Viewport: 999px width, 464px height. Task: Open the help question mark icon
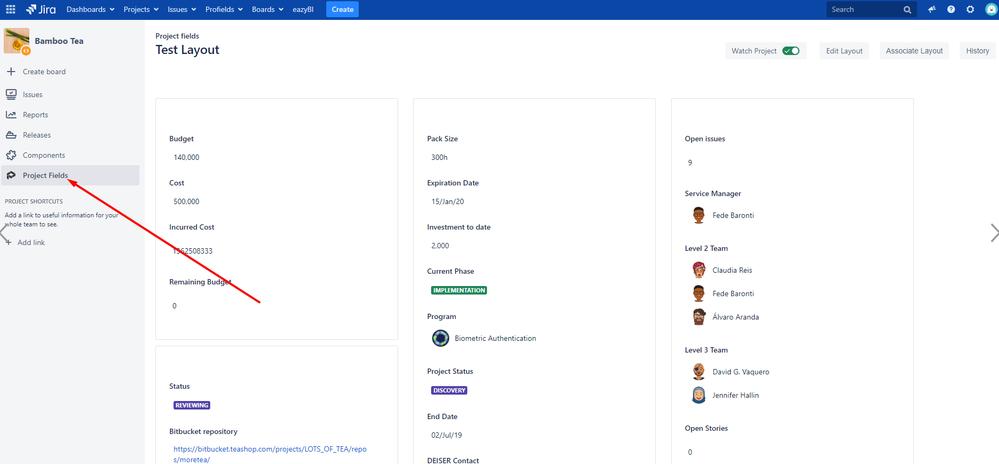point(951,10)
